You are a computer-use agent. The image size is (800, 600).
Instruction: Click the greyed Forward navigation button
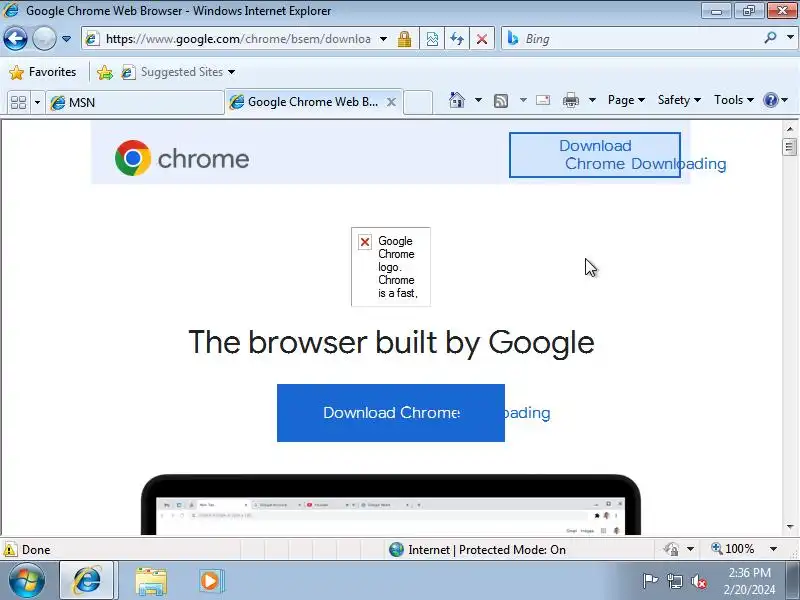(x=44, y=38)
